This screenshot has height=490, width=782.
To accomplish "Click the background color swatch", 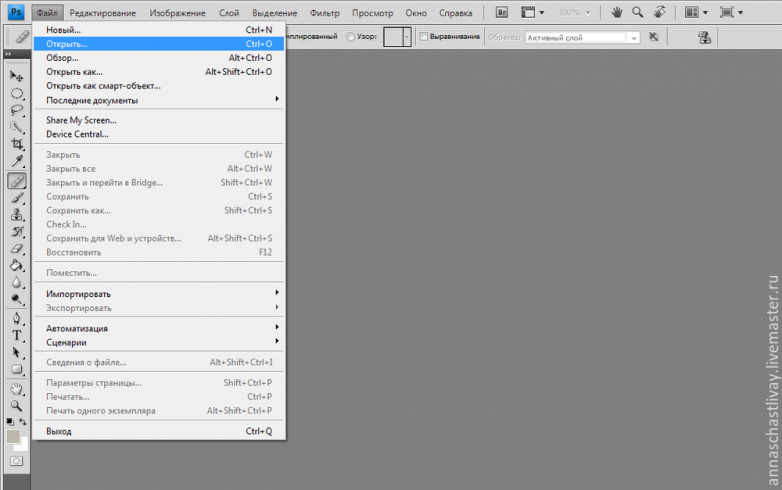I will [x=24, y=445].
